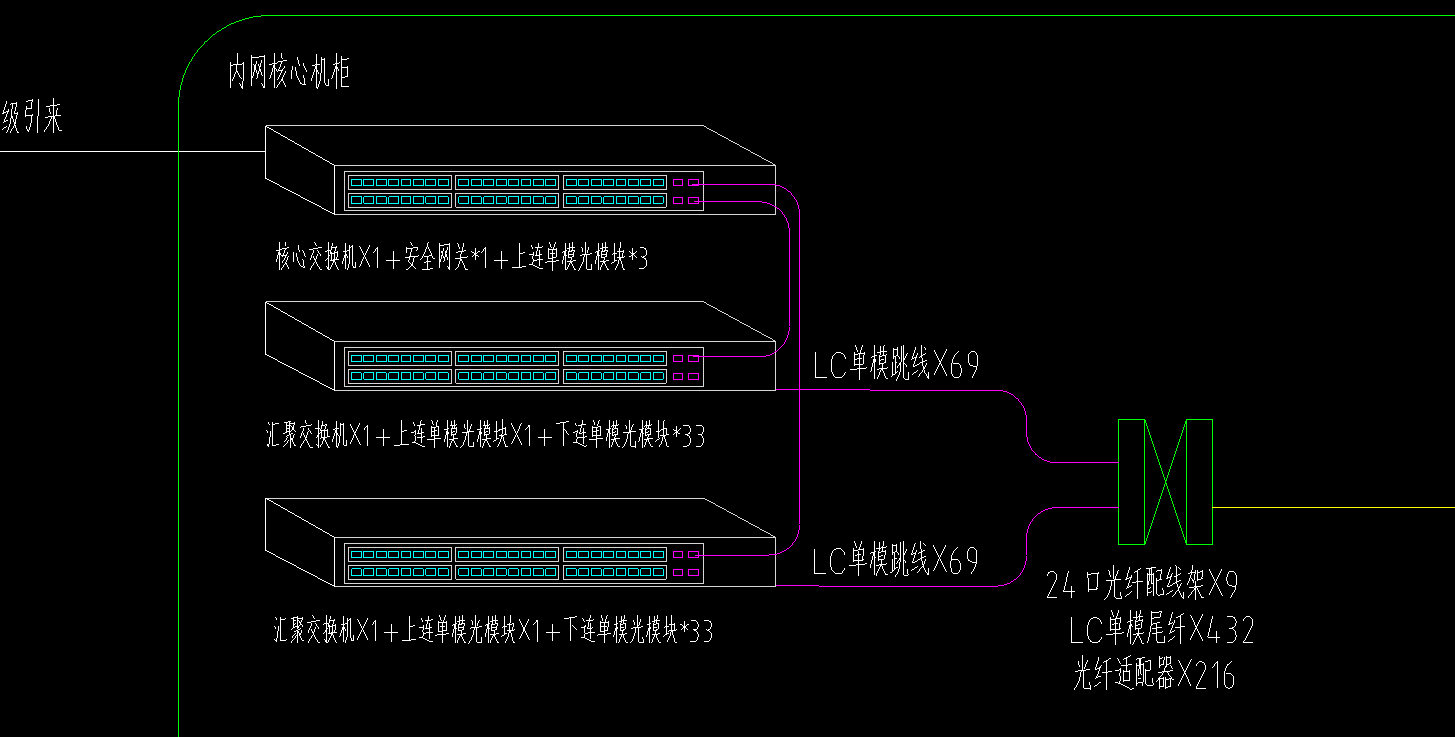
Task: Click the 级引来 label beside the incoming line
Action: 31,119
